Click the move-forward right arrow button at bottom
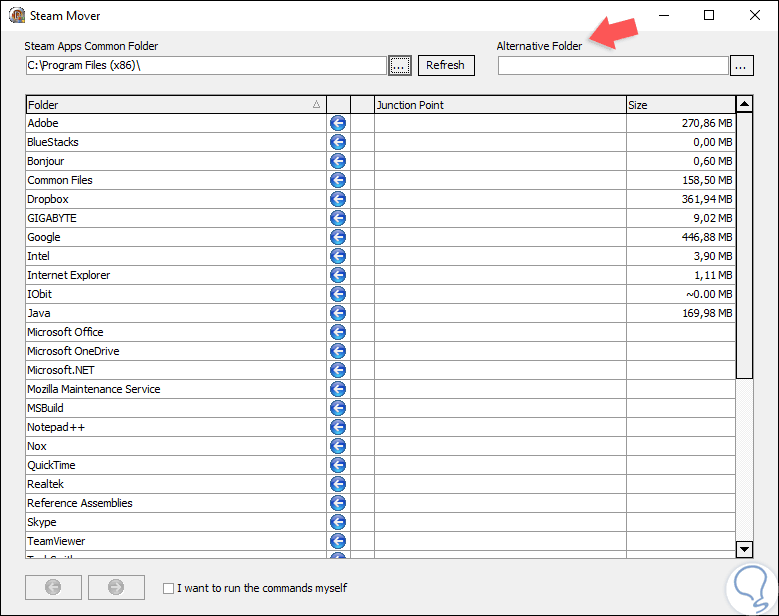The width and height of the screenshot is (779, 616). tap(116, 587)
